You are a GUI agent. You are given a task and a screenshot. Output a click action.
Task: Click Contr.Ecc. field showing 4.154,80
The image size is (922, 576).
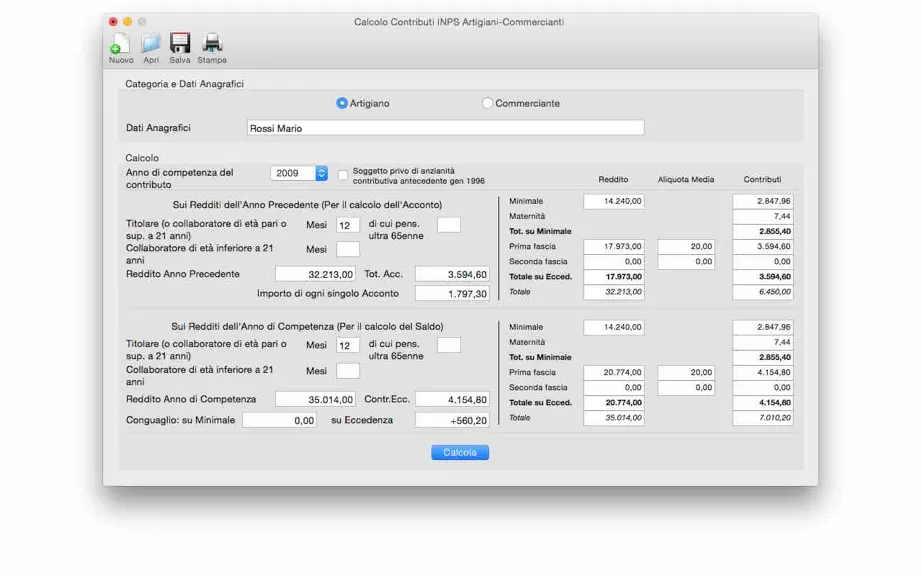point(452,399)
